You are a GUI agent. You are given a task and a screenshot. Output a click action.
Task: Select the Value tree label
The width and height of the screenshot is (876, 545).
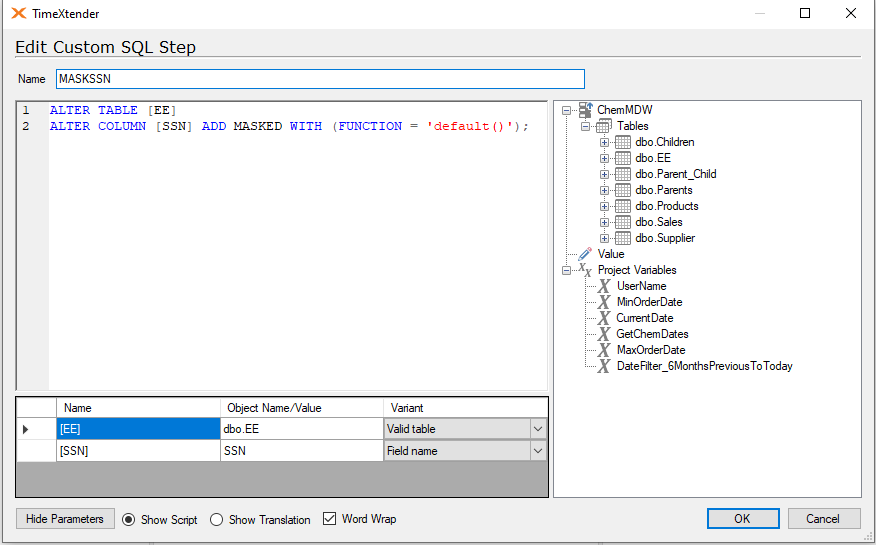point(611,254)
